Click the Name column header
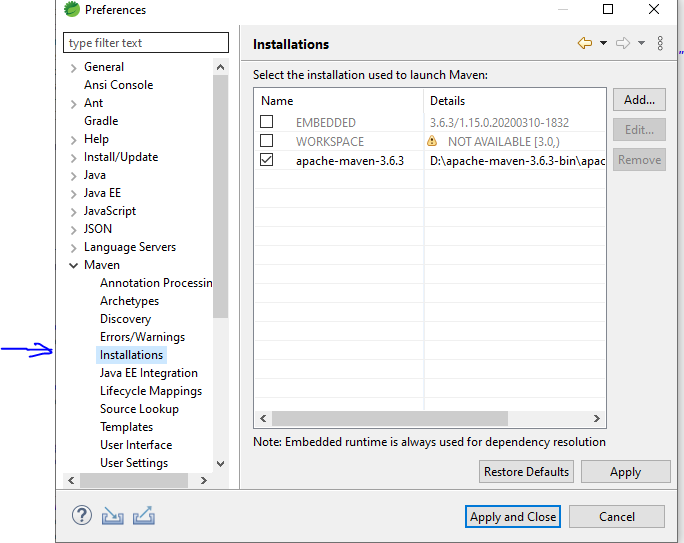This screenshot has height=543, width=684. point(339,101)
